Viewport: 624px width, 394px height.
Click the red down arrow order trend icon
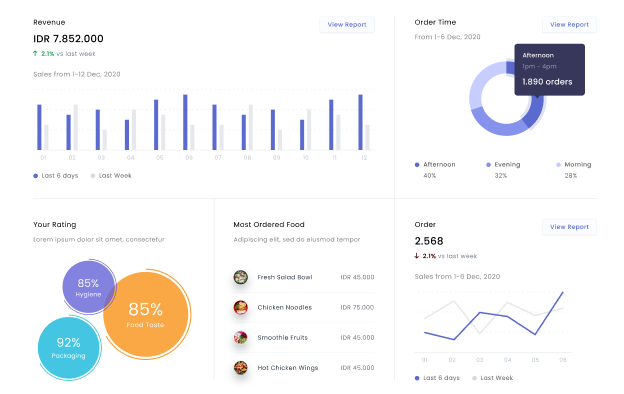point(417,256)
